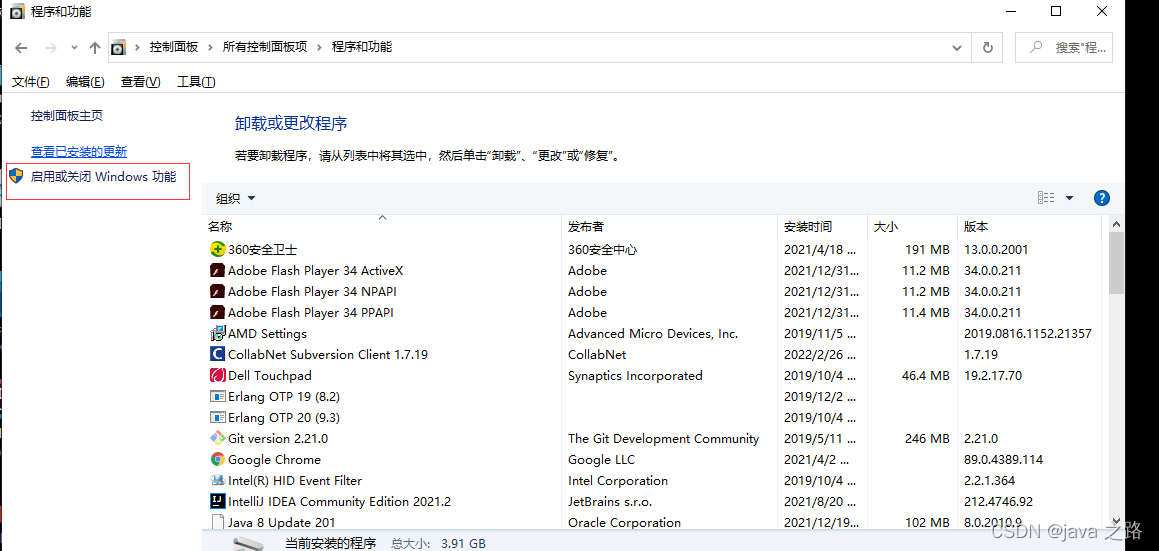Image resolution: width=1159 pixels, height=551 pixels.
Task: Click the Erlang OTP 20 icon
Action: (217, 417)
